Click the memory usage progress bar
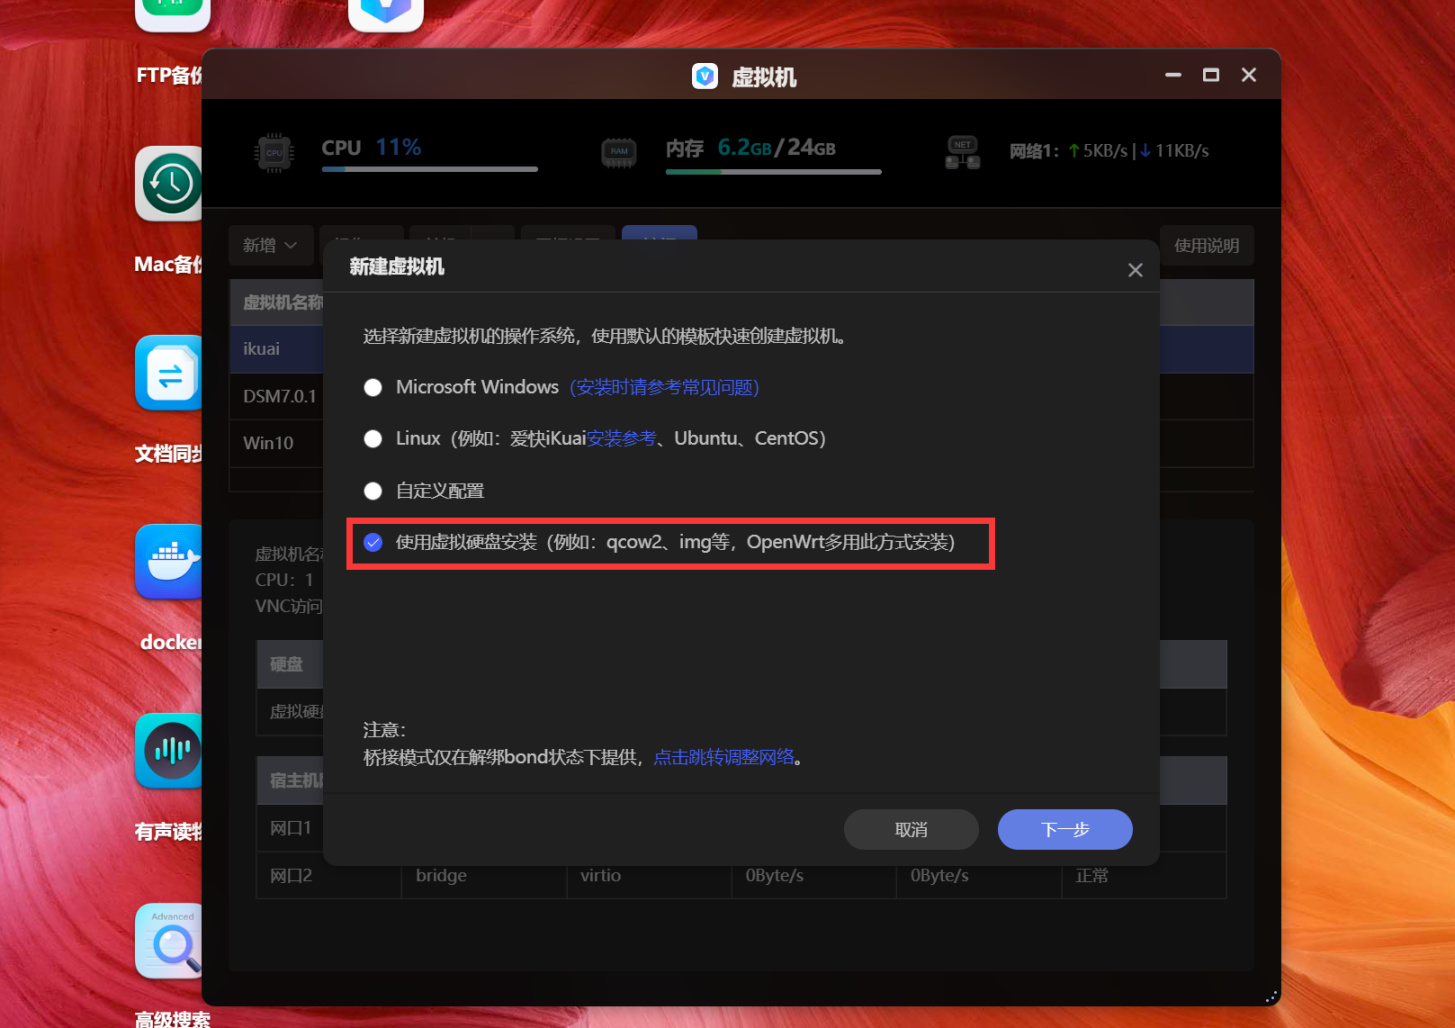1455x1028 pixels. coord(774,172)
